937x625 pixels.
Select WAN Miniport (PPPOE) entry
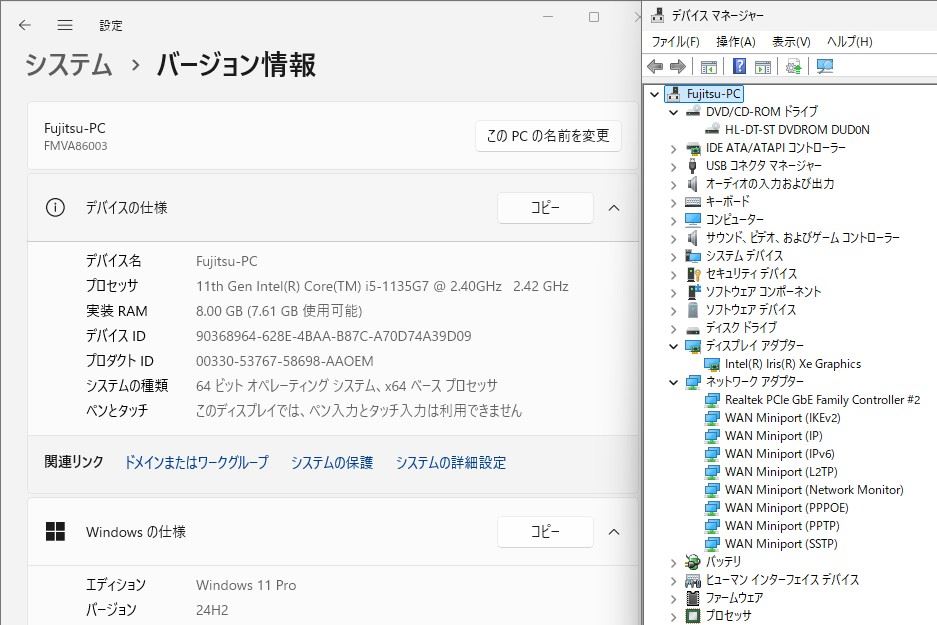[786, 507]
